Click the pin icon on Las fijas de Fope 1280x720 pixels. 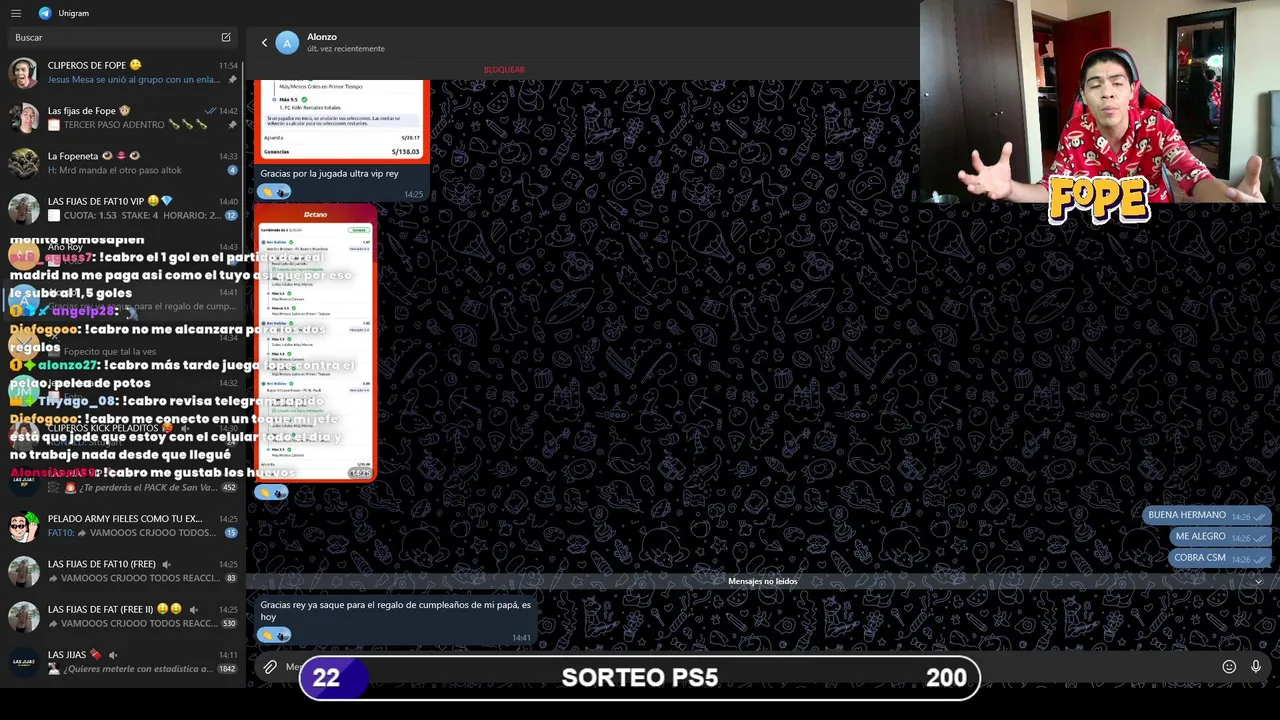tap(232, 125)
